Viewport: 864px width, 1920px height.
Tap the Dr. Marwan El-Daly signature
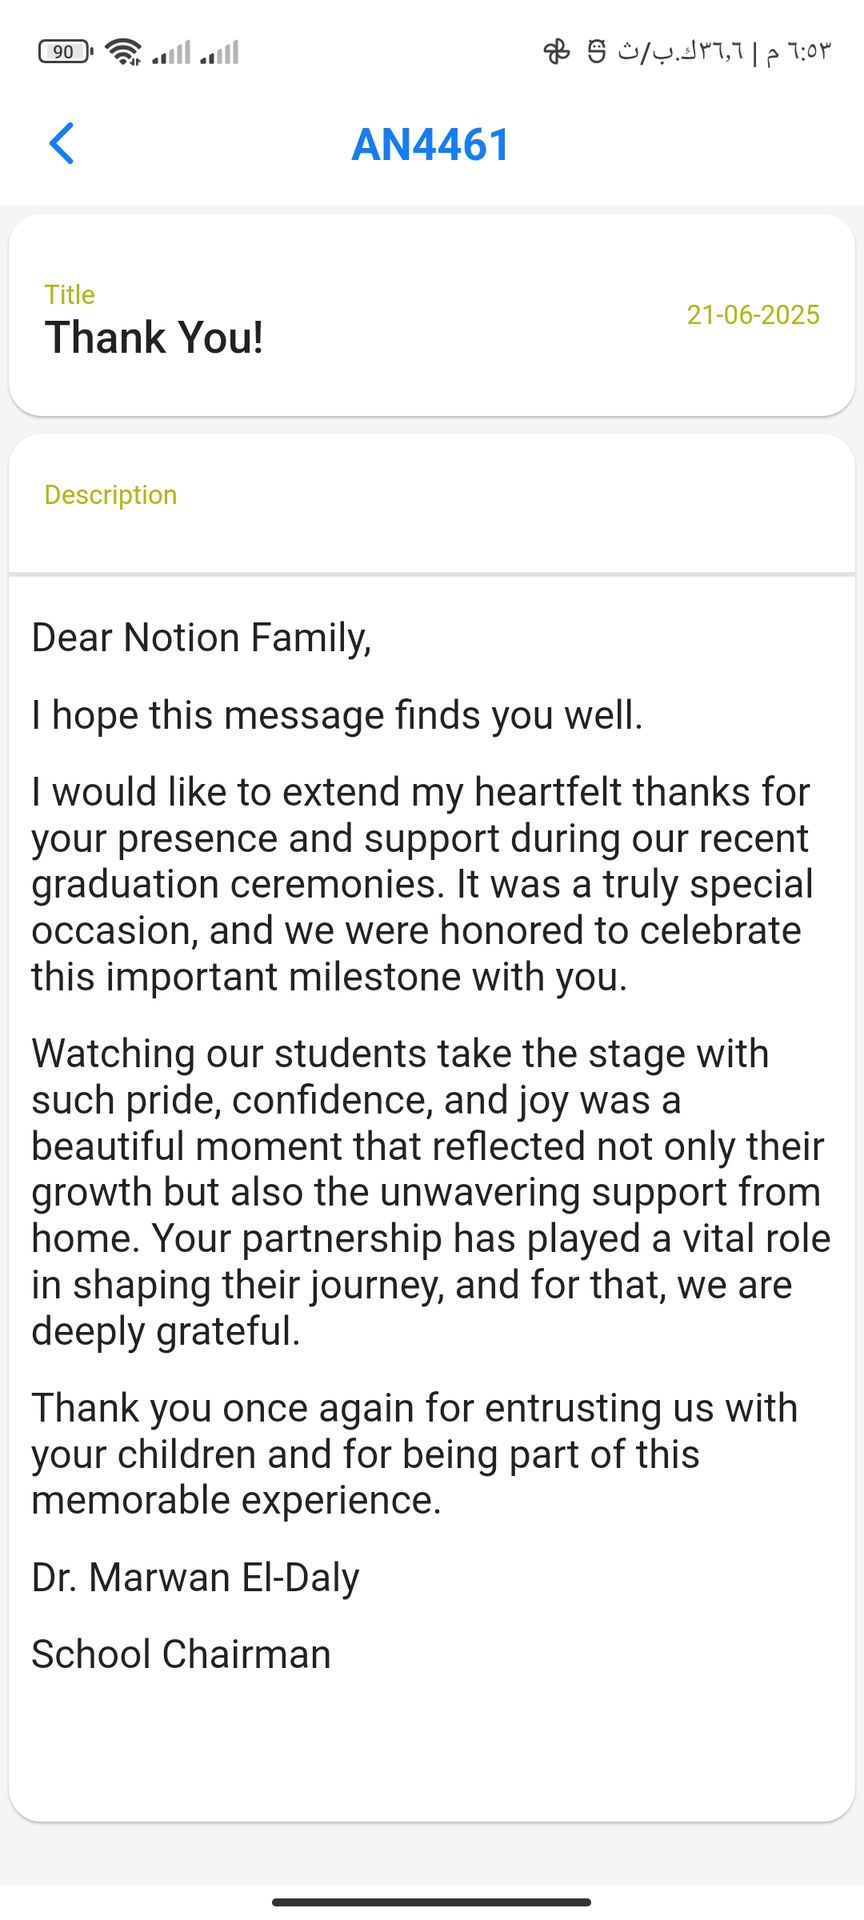coord(195,1577)
